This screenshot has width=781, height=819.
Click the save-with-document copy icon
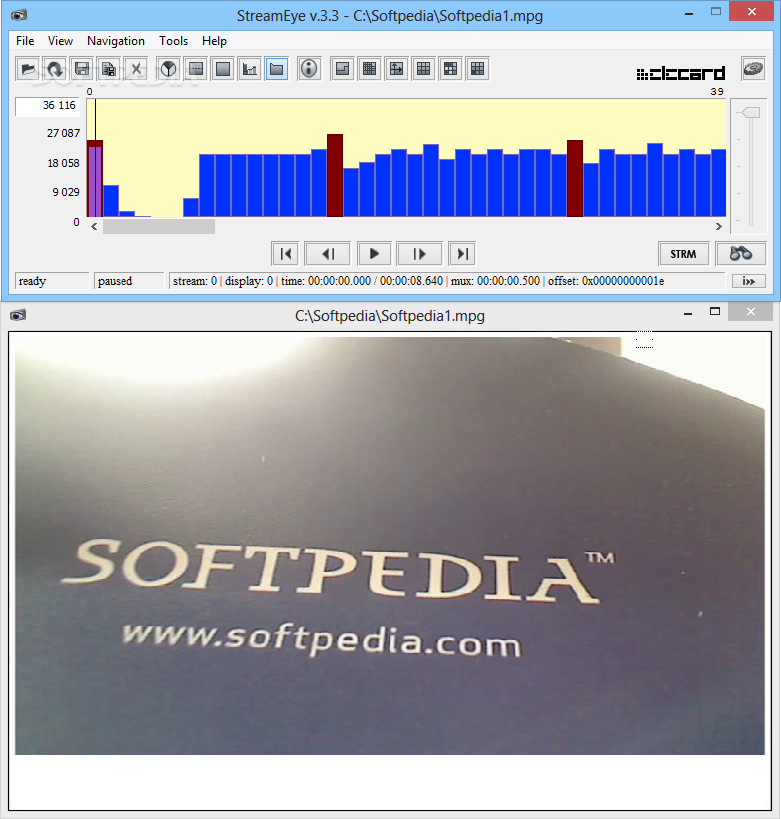click(109, 69)
